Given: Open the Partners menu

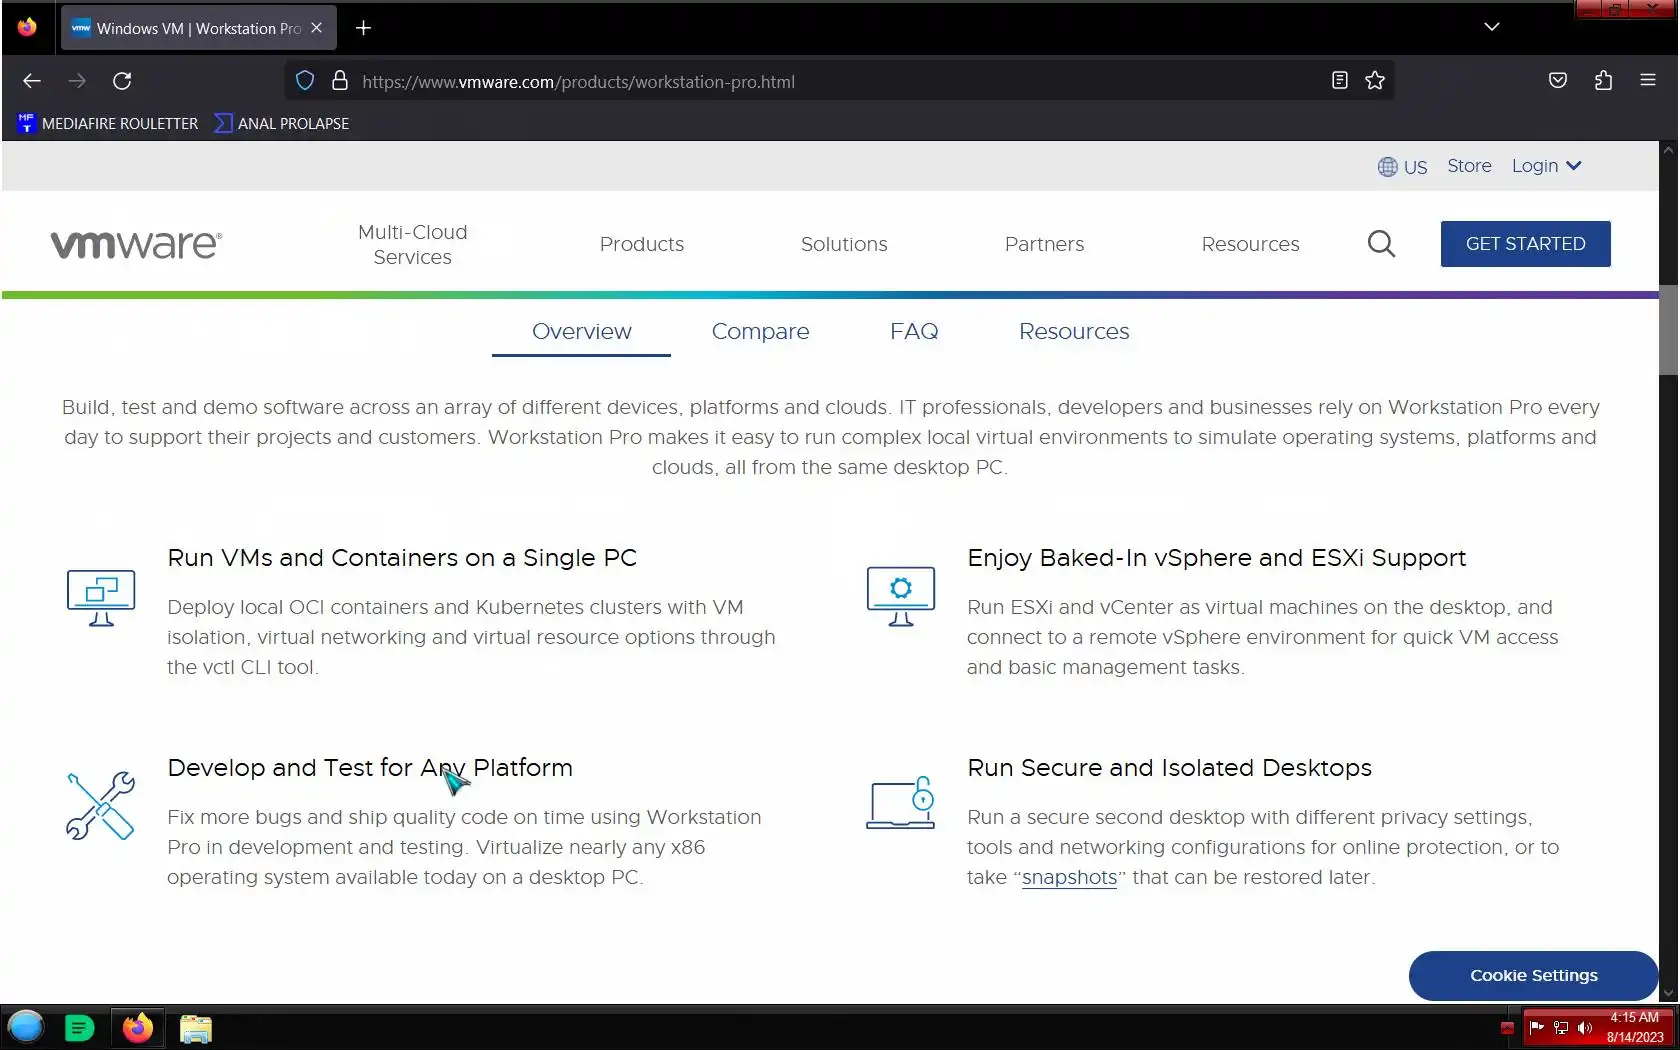Looking at the screenshot, I should (1044, 244).
